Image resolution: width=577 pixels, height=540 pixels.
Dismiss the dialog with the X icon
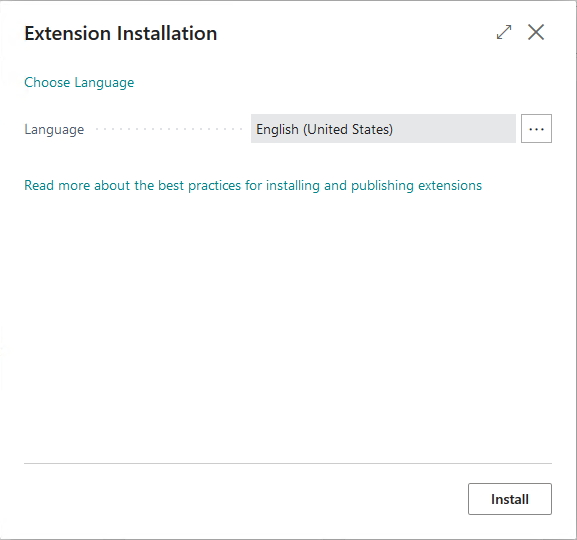pos(536,32)
